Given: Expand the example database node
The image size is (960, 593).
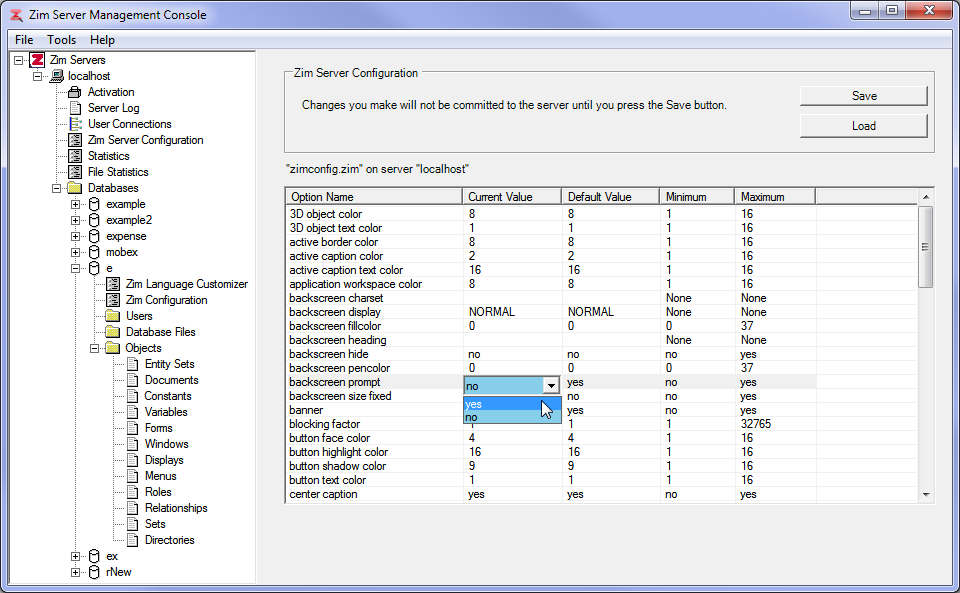Looking at the screenshot, I should click(75, 204).
